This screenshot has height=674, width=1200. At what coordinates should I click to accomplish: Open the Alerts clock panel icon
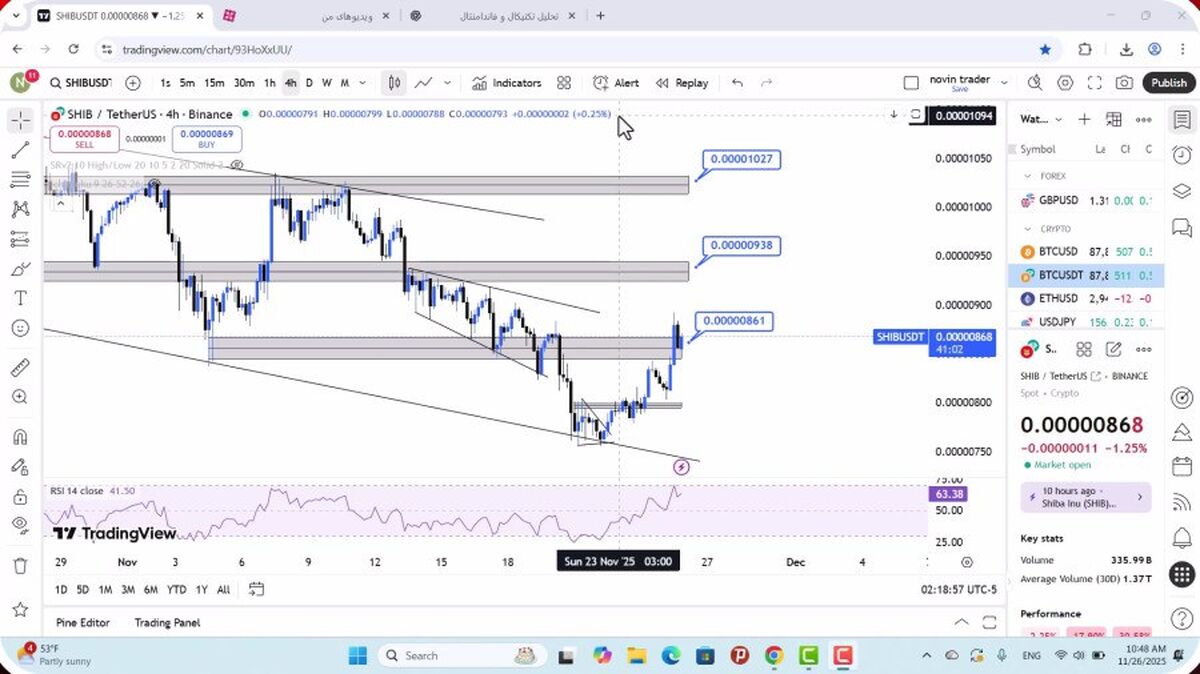click(1181, 155)
